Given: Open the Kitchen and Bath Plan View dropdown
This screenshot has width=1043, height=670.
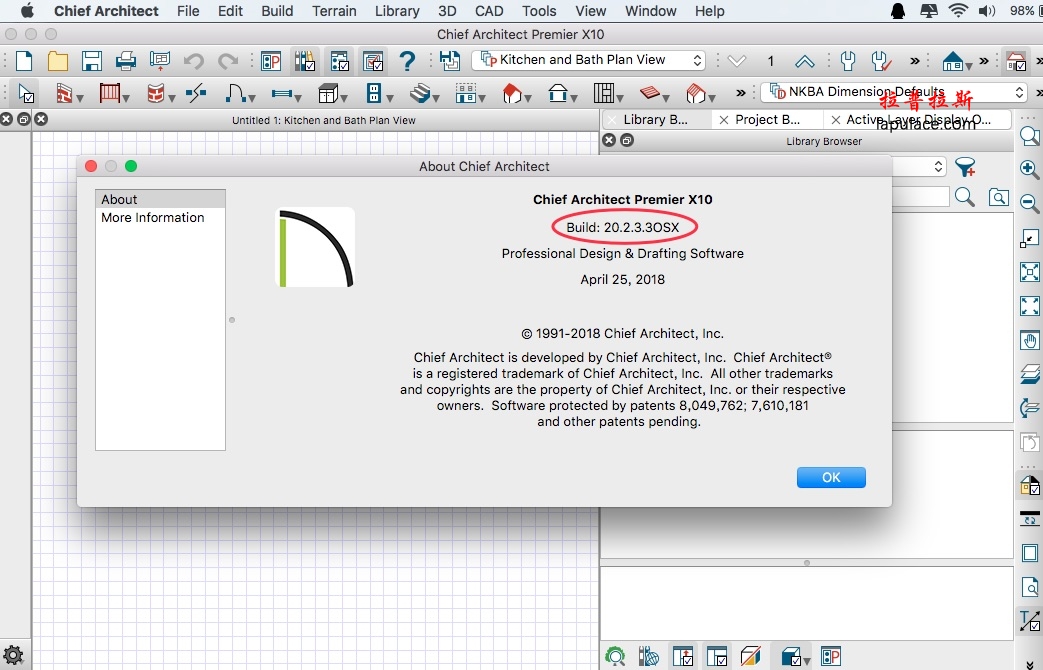Looking at the screenshot, I should [588, 60].
